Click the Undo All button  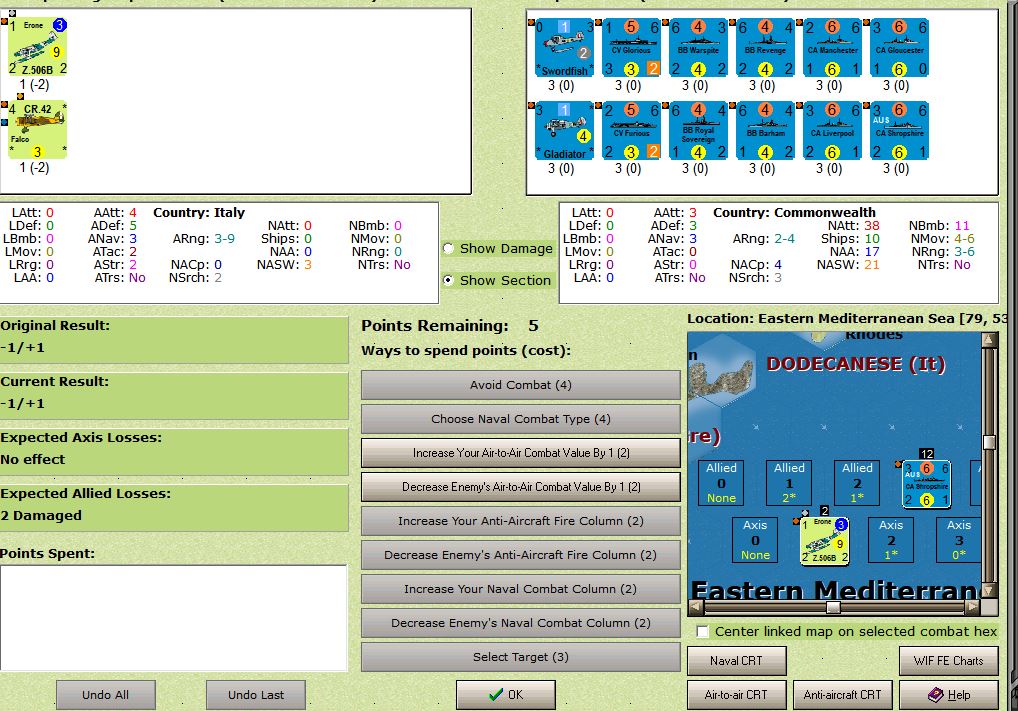(106, 695)
